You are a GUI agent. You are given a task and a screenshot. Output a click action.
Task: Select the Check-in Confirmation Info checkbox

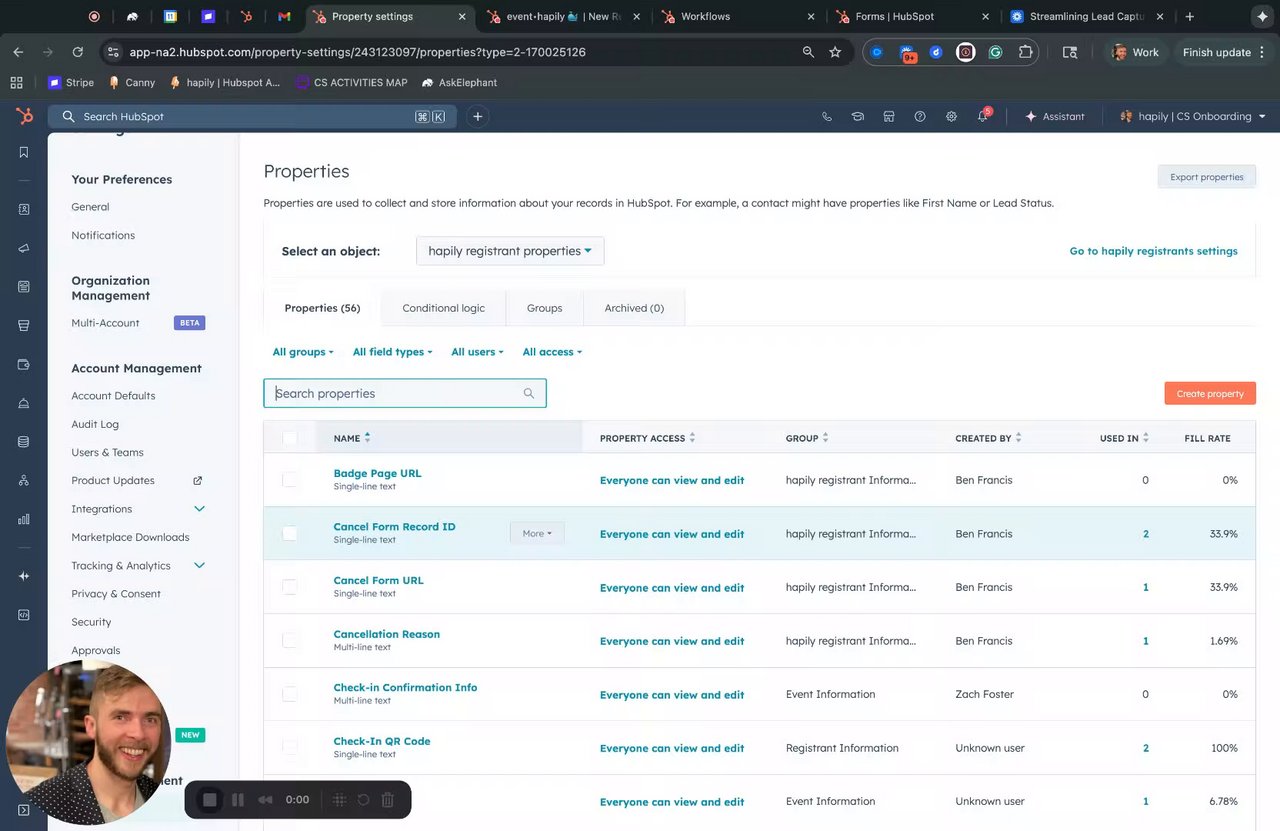click(290, 694)
